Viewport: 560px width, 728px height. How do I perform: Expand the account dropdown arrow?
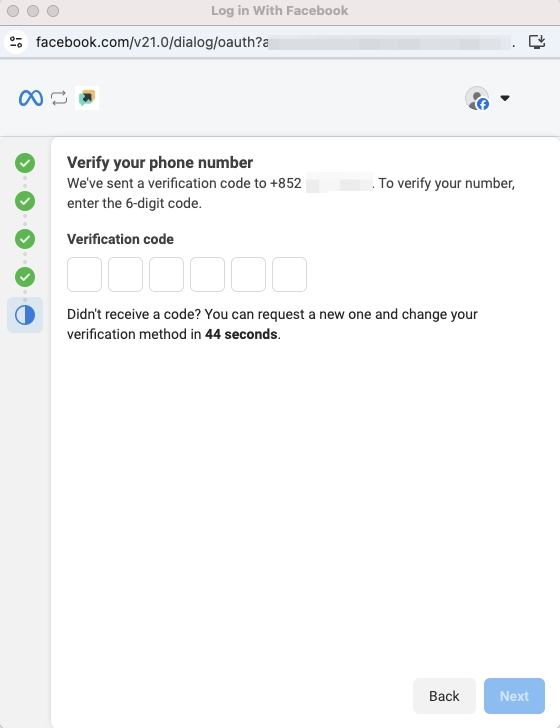(505, 98)
